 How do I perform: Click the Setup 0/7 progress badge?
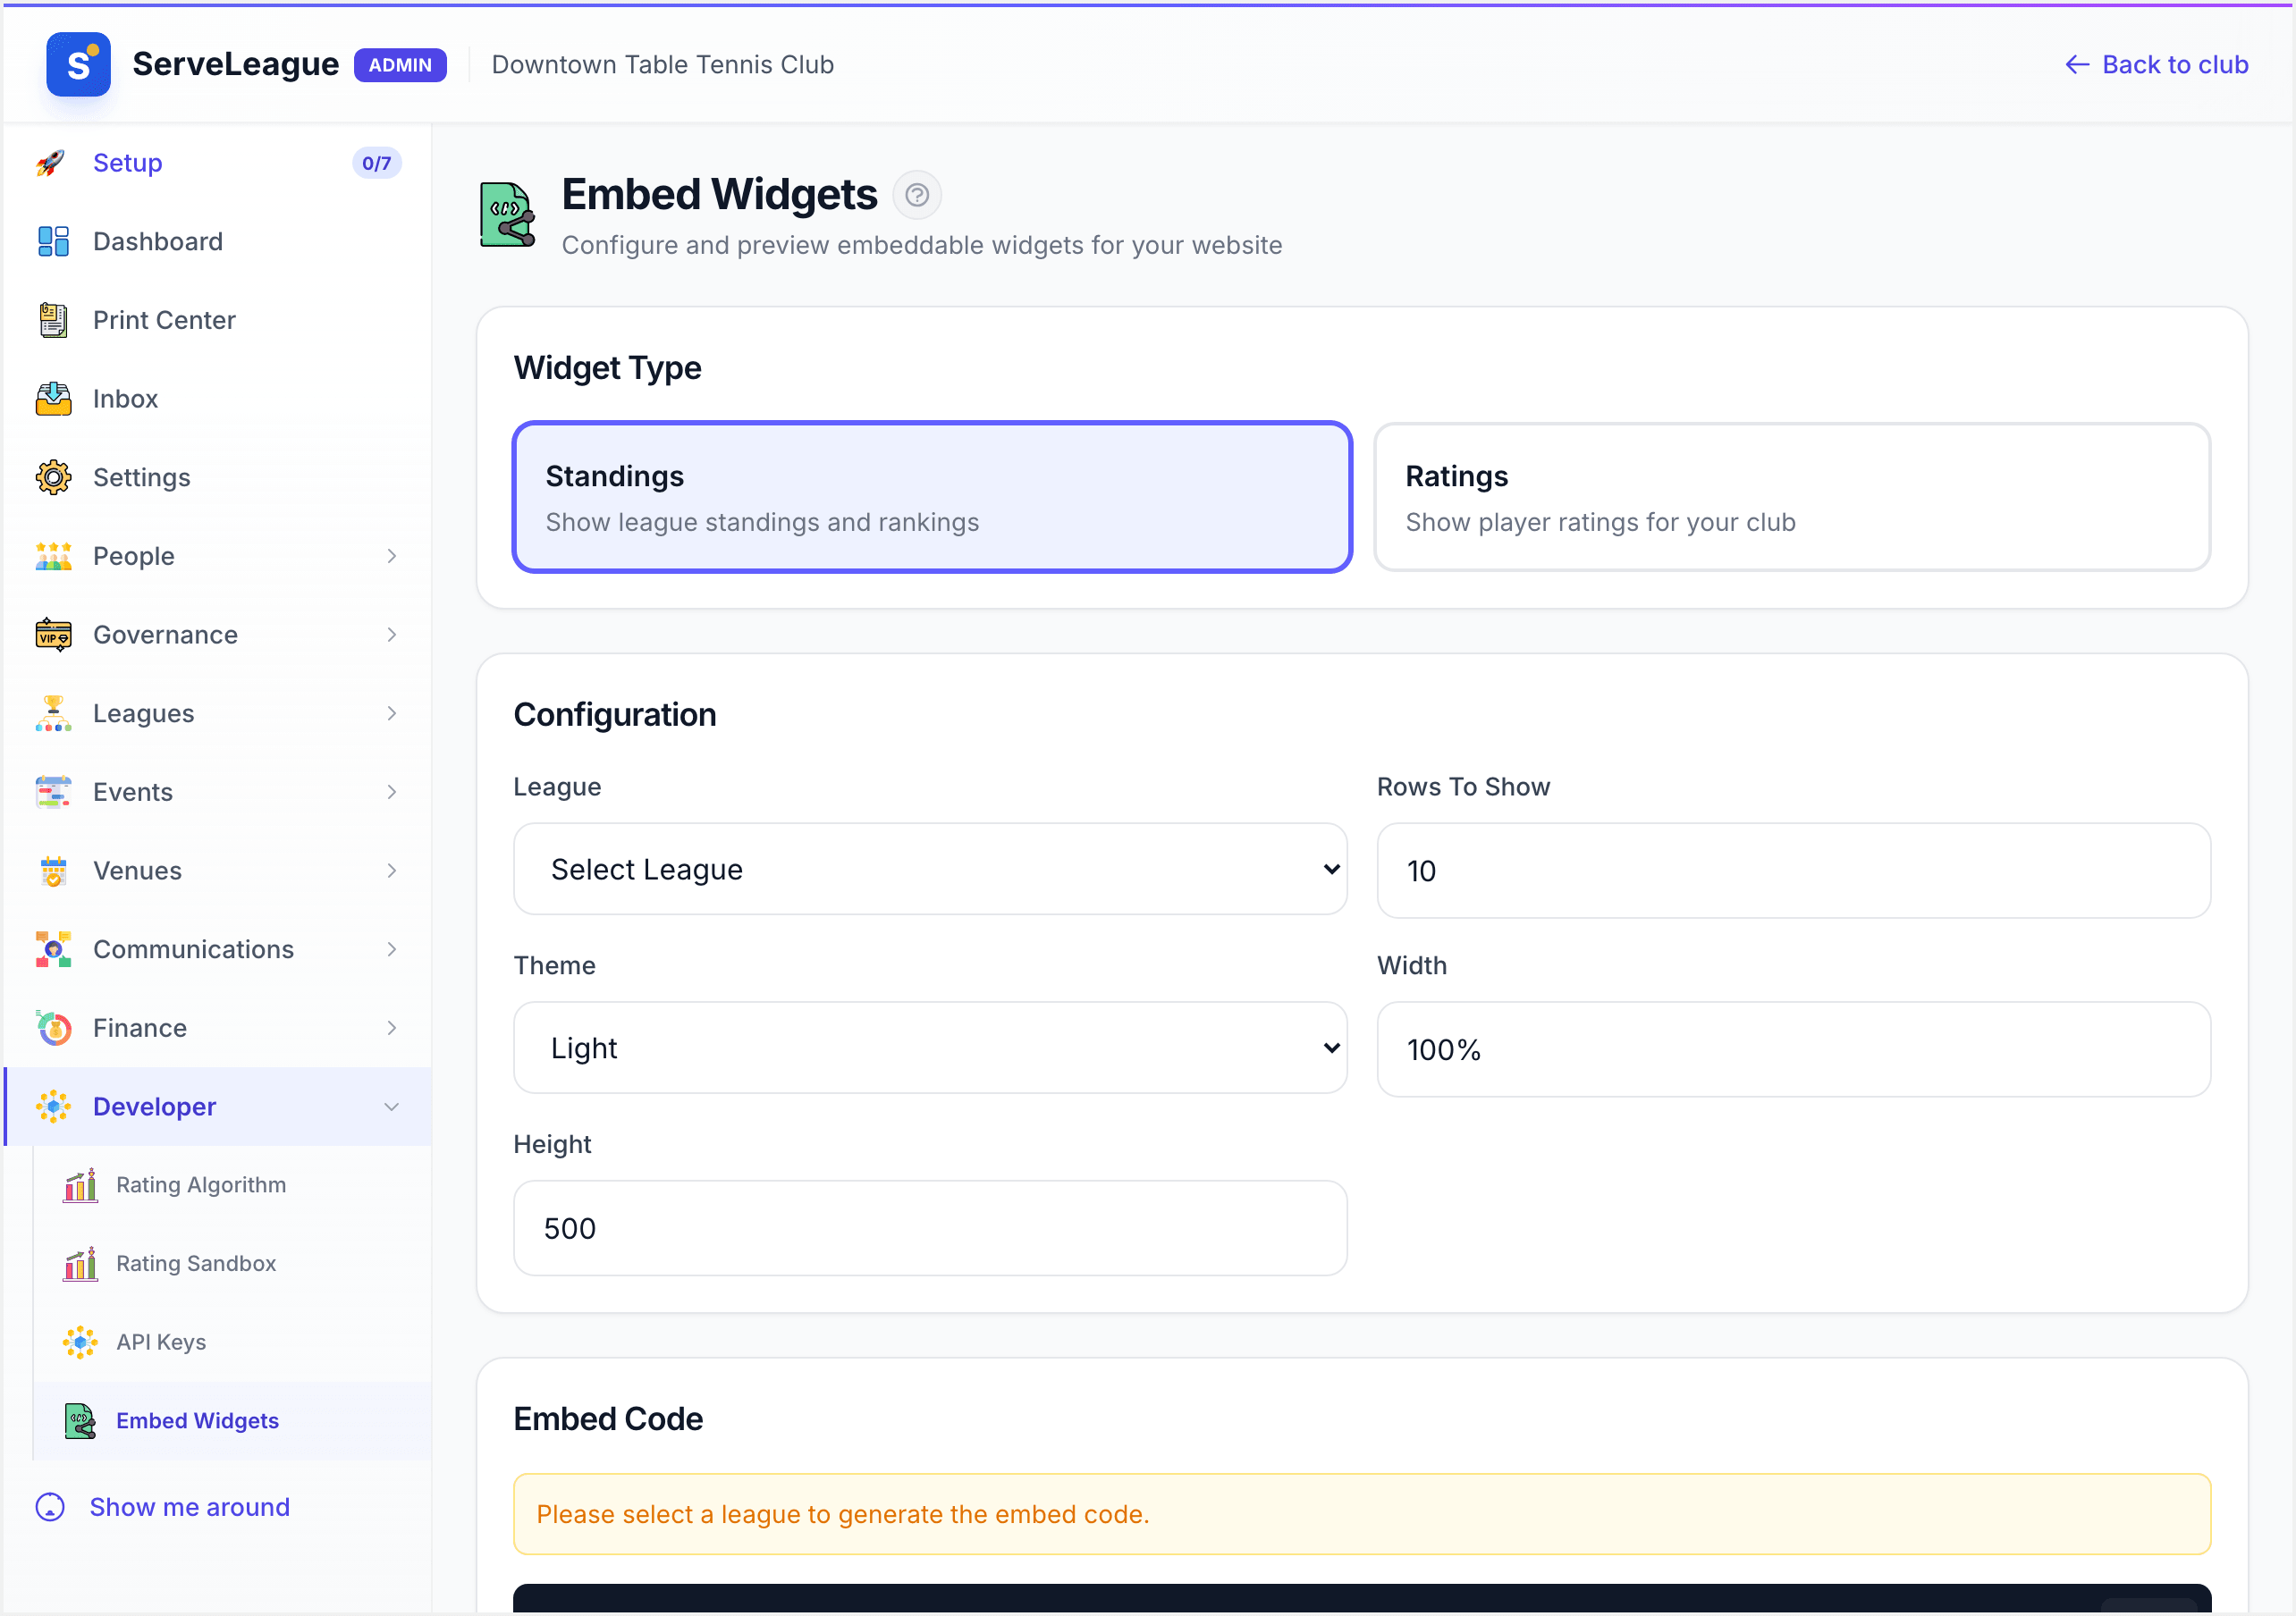pos(376,163)
